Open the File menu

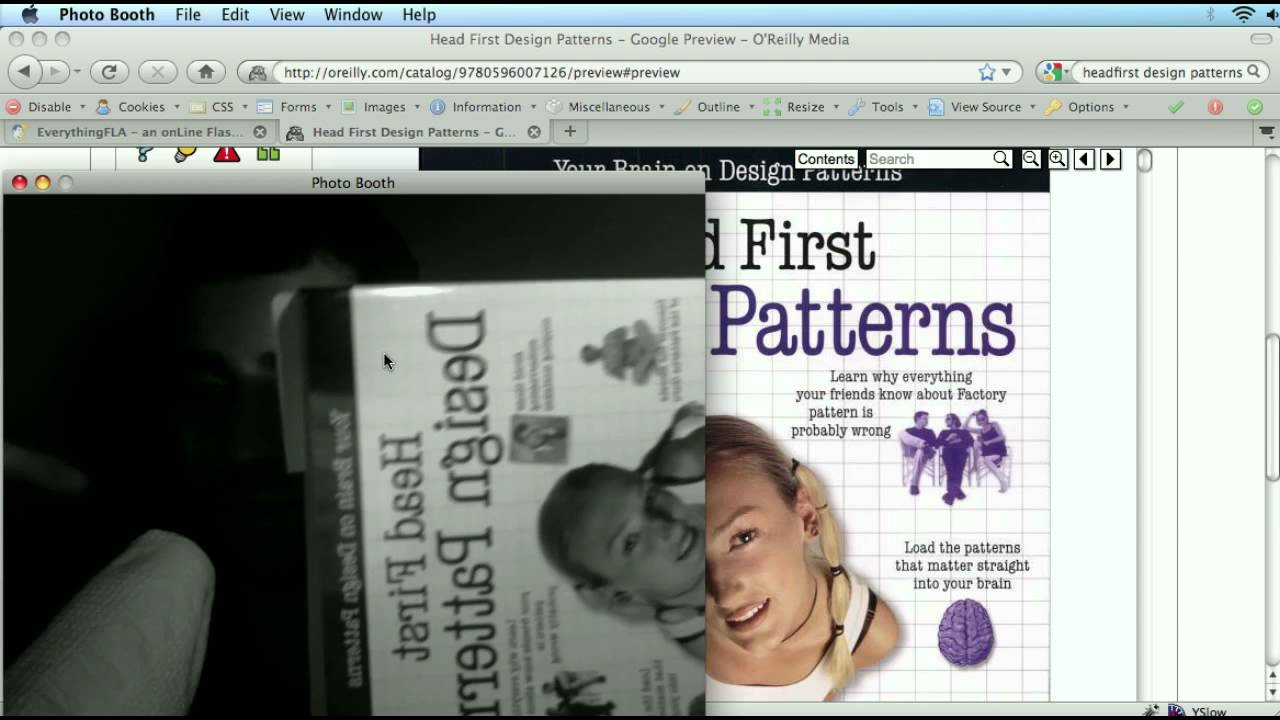pyautogui.click(x=188, y=14)
